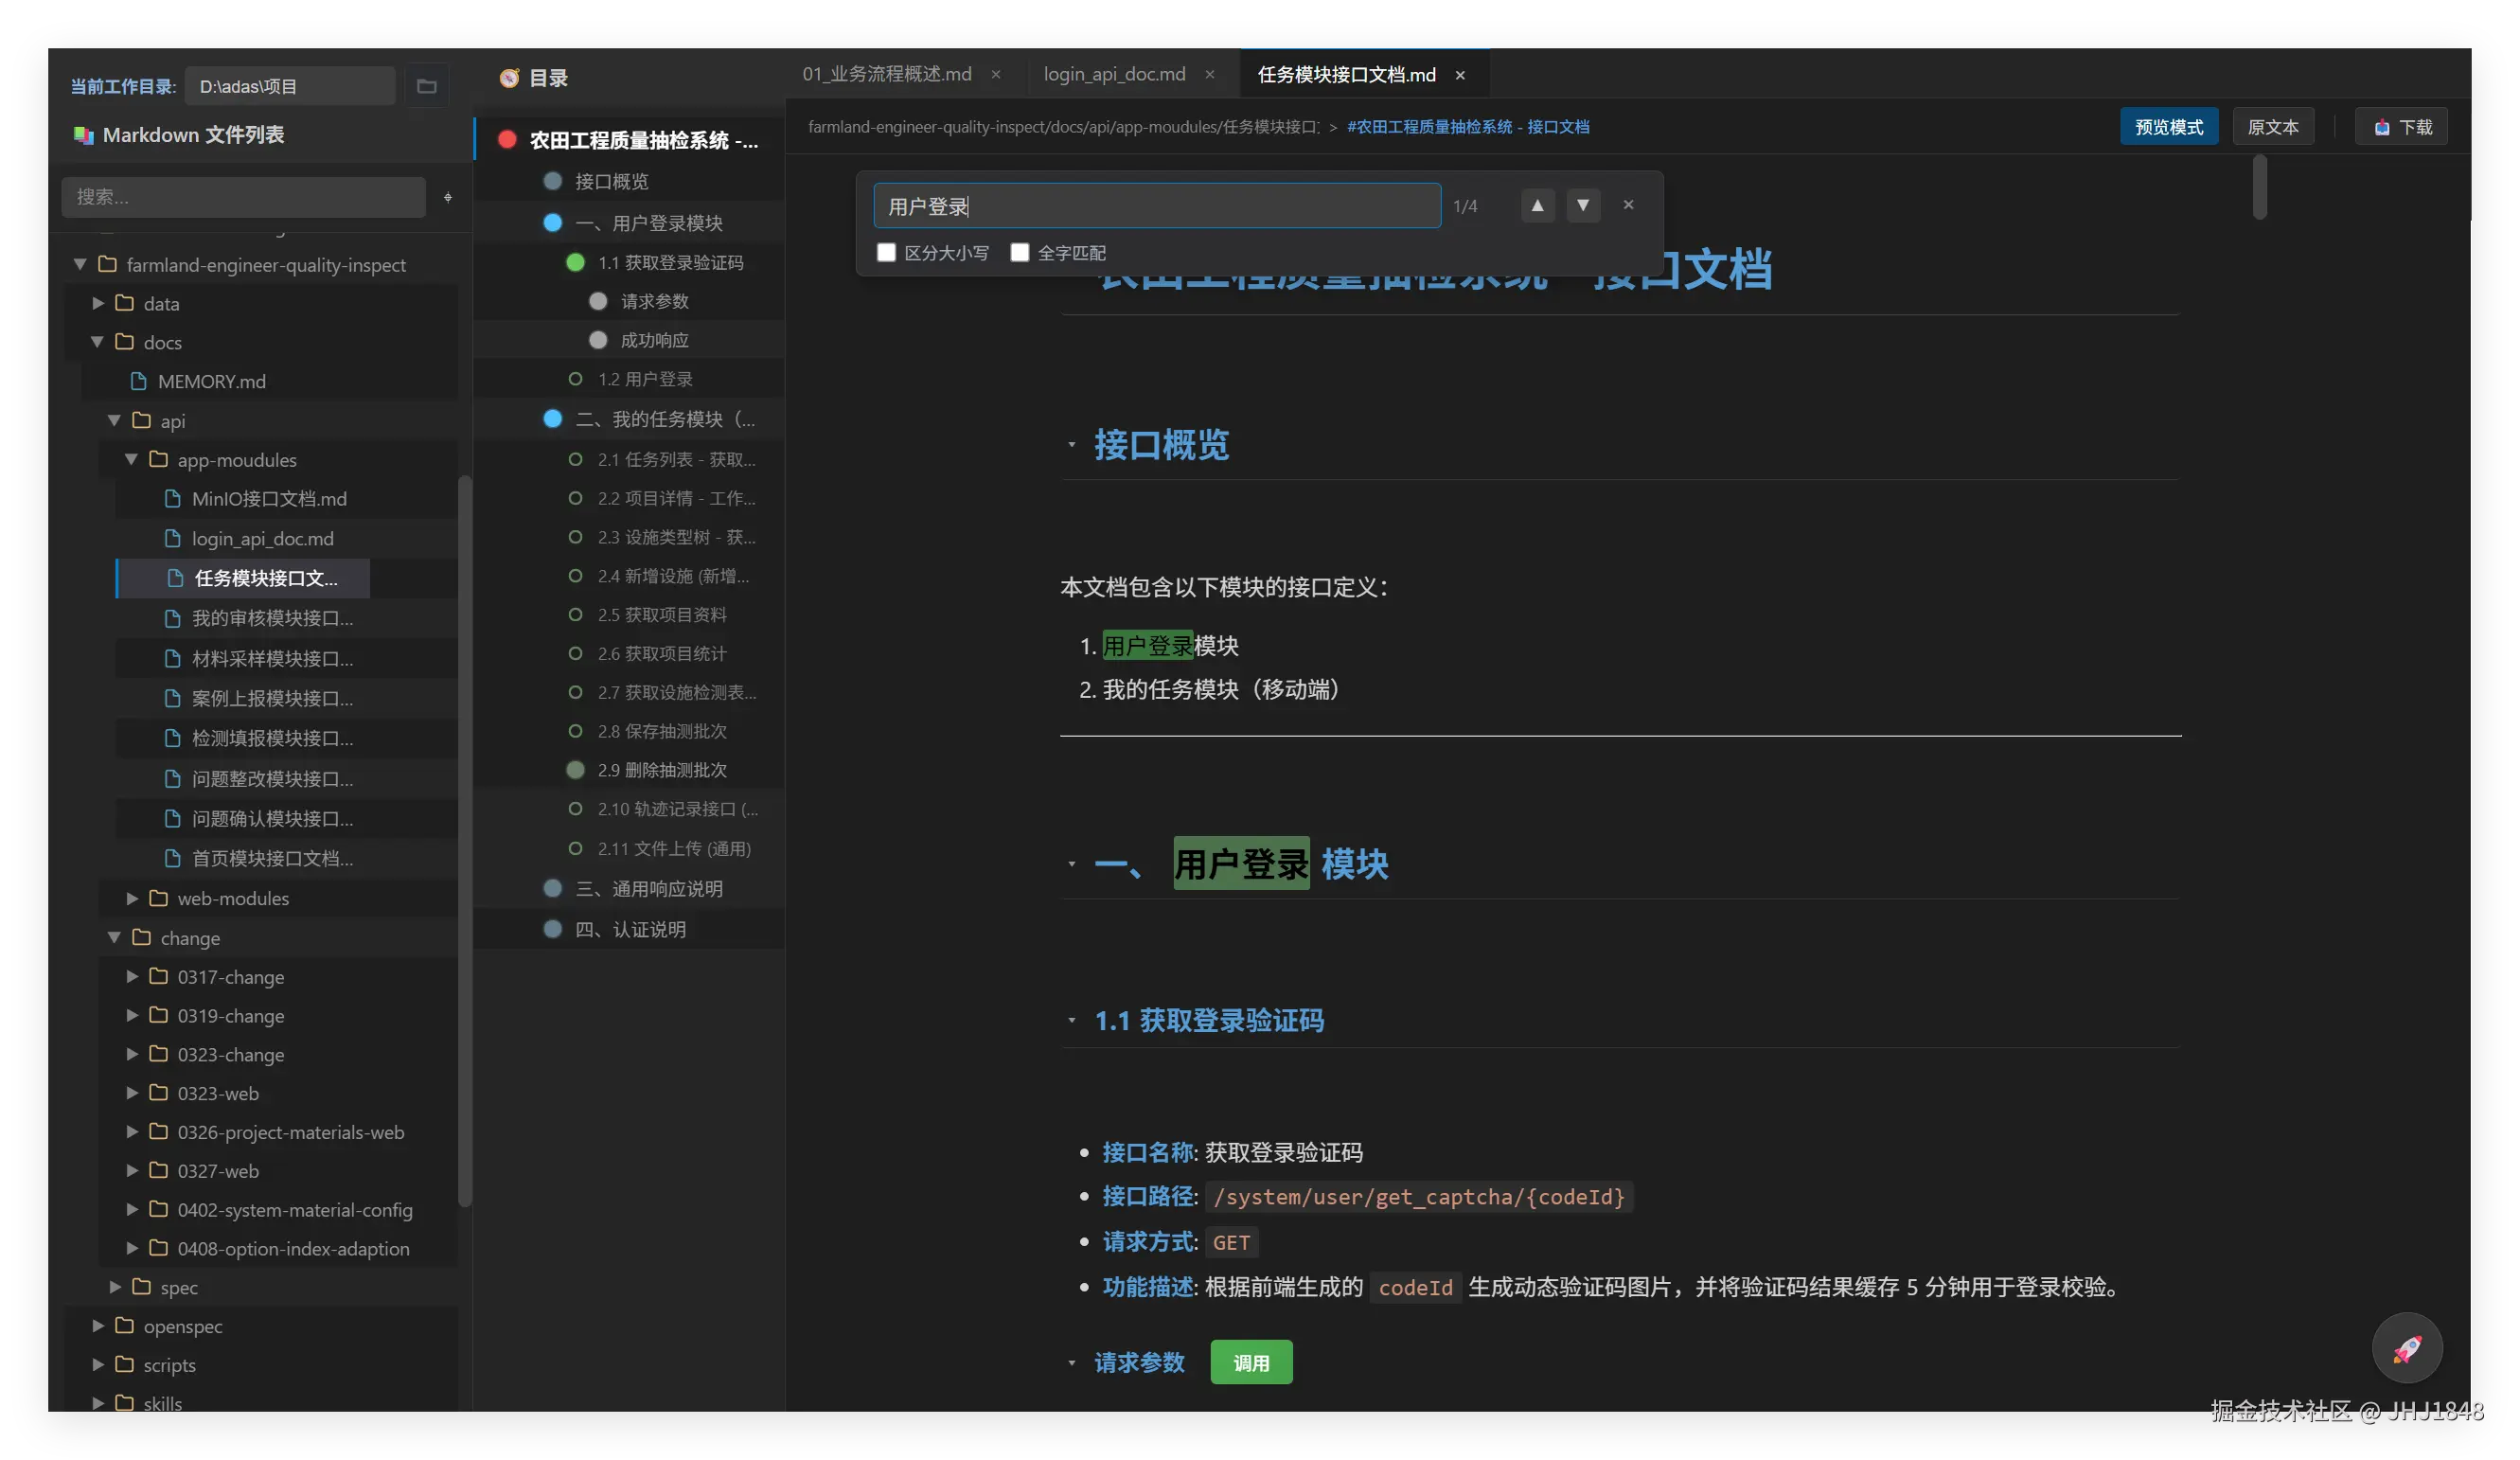
Task: Click the circular logo next to 目录 header
Action: [508, 77]
